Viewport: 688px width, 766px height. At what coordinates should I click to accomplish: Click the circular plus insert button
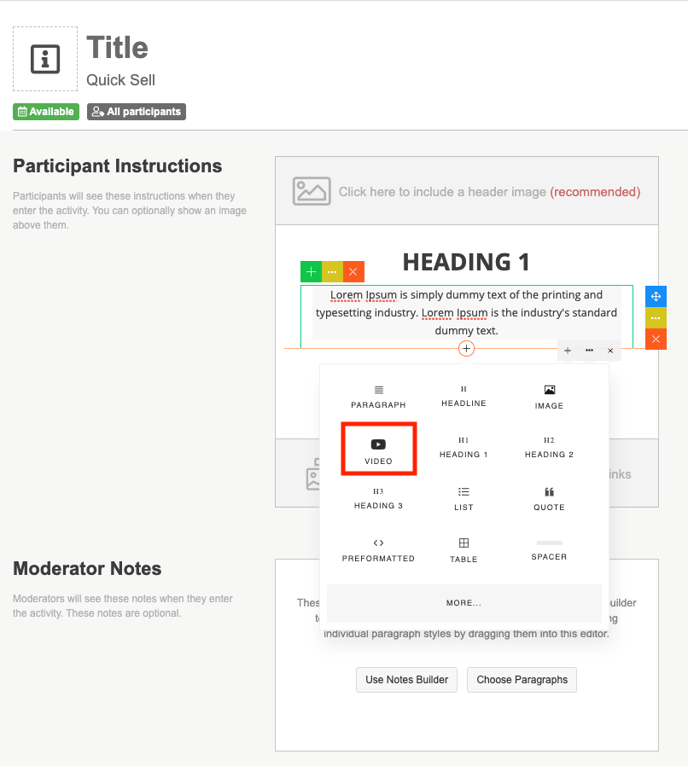466,348
